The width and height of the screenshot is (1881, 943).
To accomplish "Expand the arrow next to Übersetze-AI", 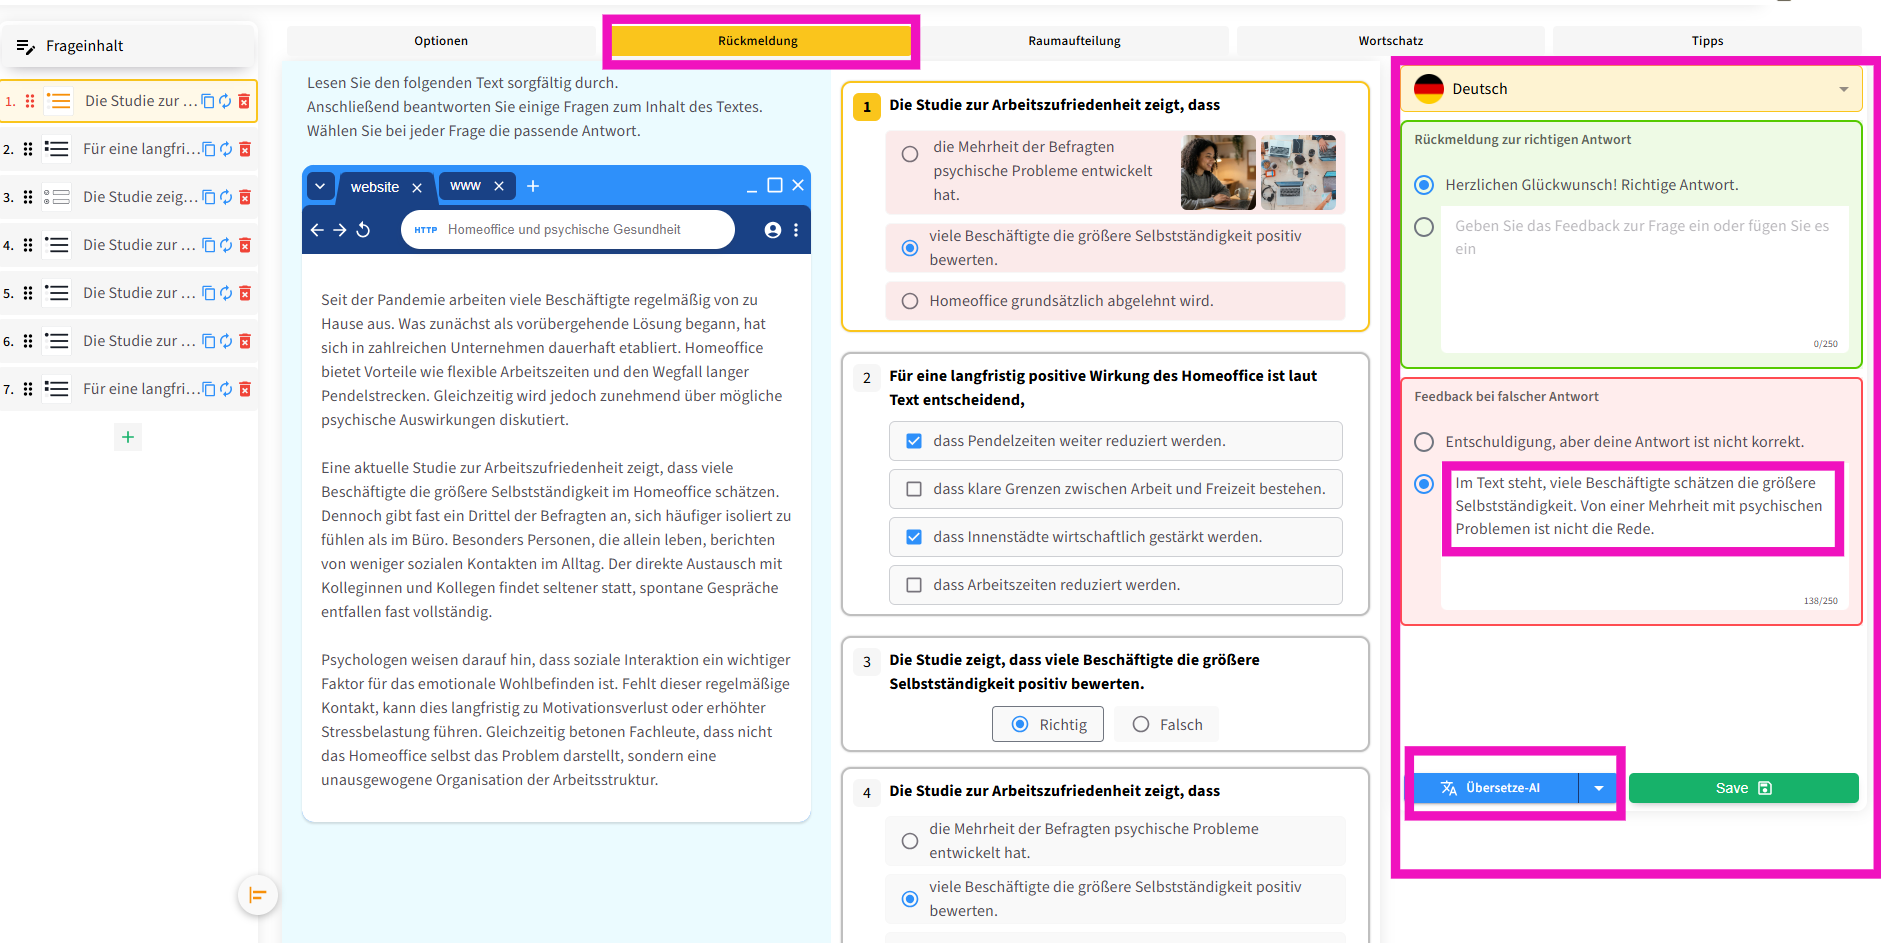I will 1598,788.
